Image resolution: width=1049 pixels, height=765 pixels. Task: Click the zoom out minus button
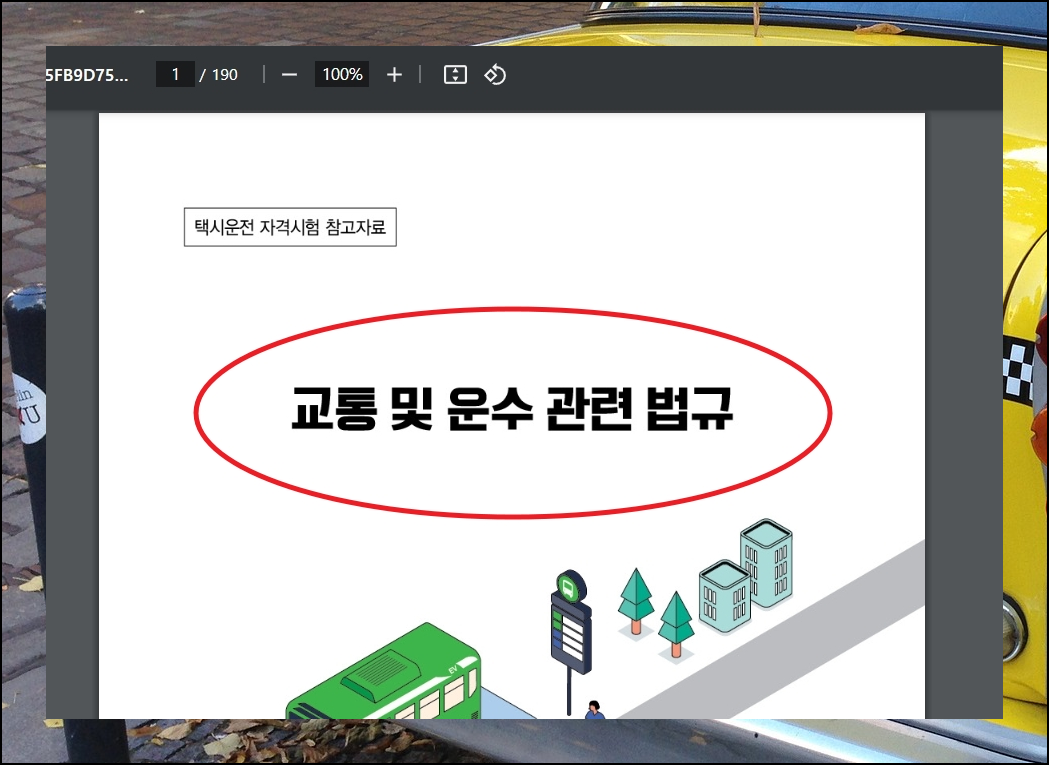click(x=289, y=75)
